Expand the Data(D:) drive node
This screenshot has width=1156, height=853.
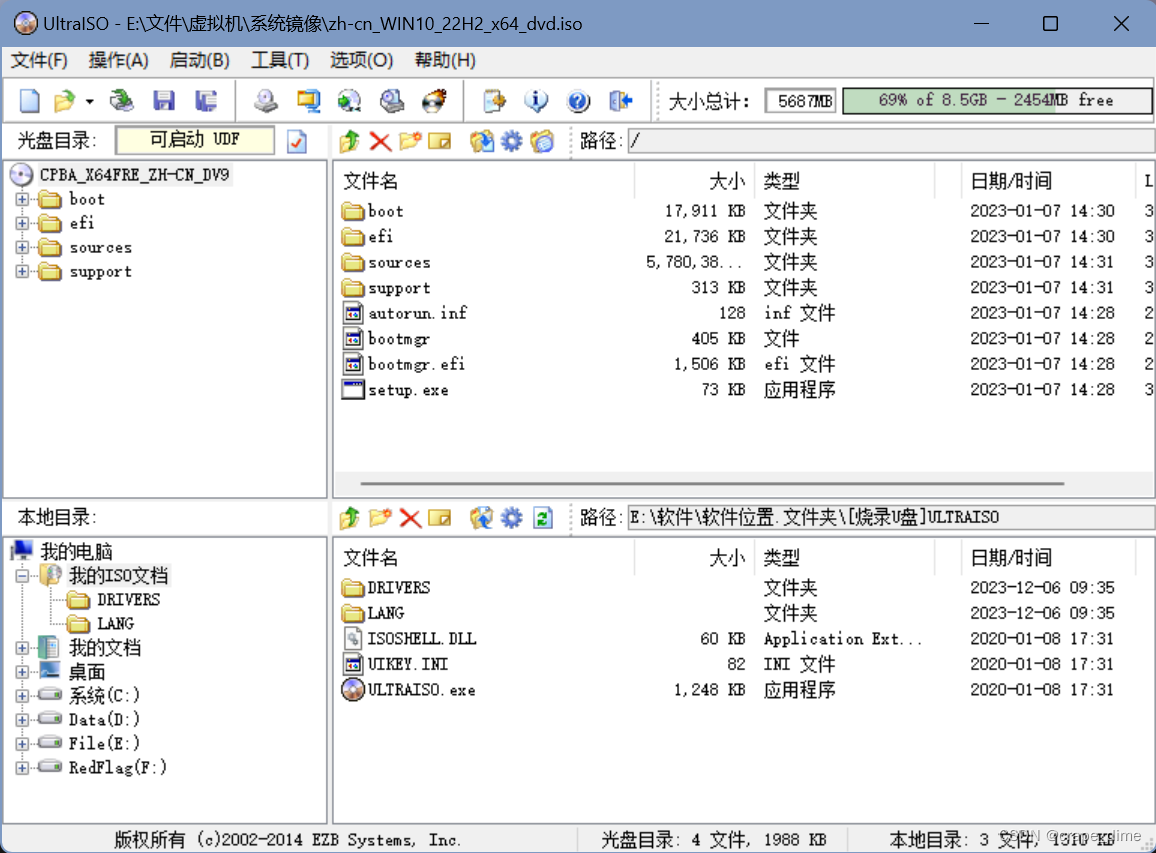[22, 720]
